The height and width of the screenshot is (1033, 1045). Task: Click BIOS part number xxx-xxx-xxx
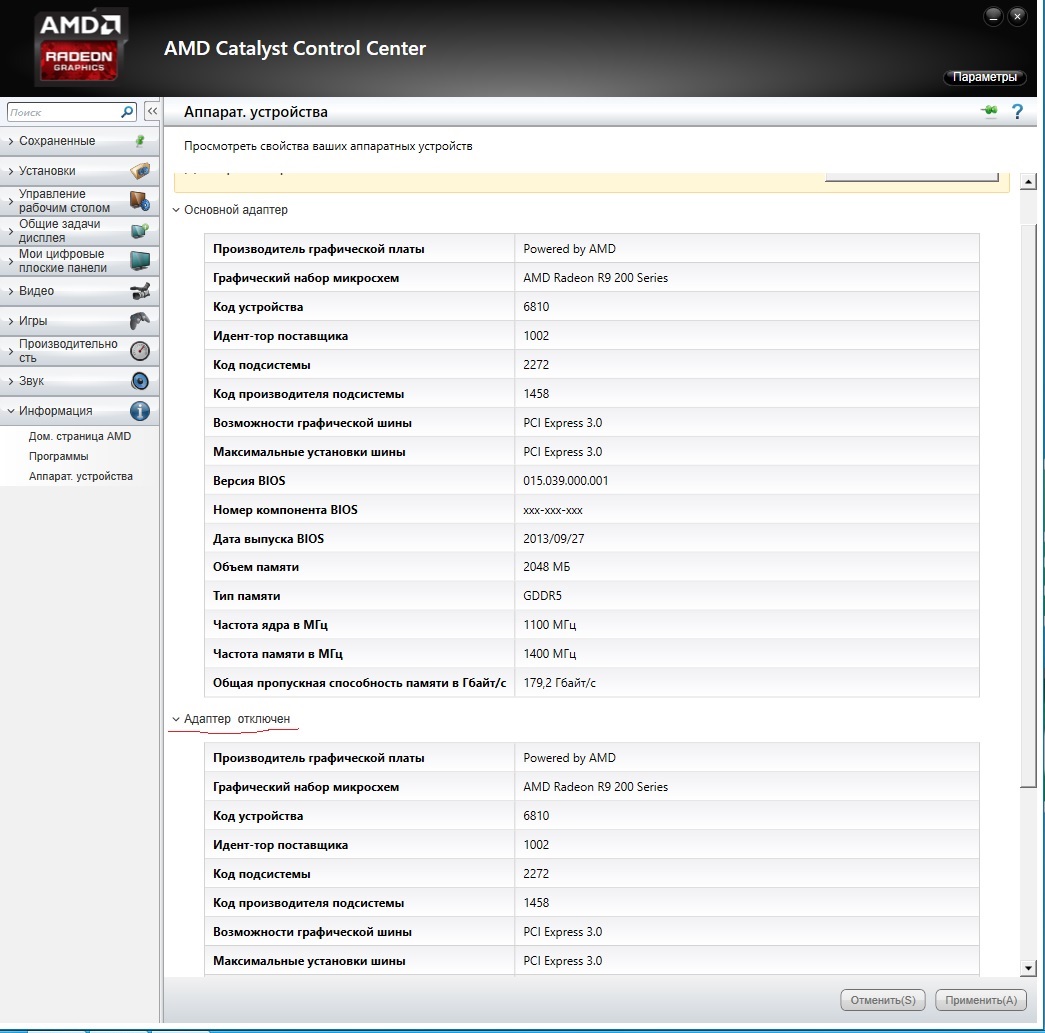point(552,510)
